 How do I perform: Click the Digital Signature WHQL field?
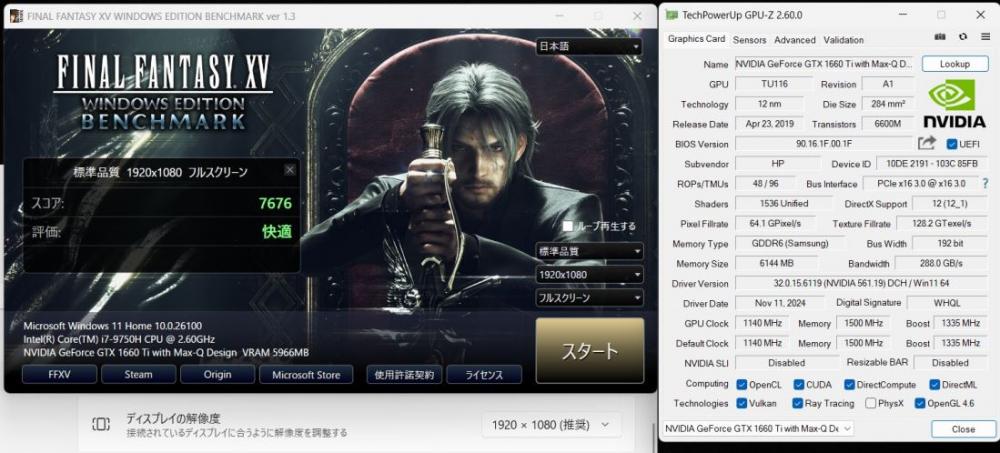(946, 303)
